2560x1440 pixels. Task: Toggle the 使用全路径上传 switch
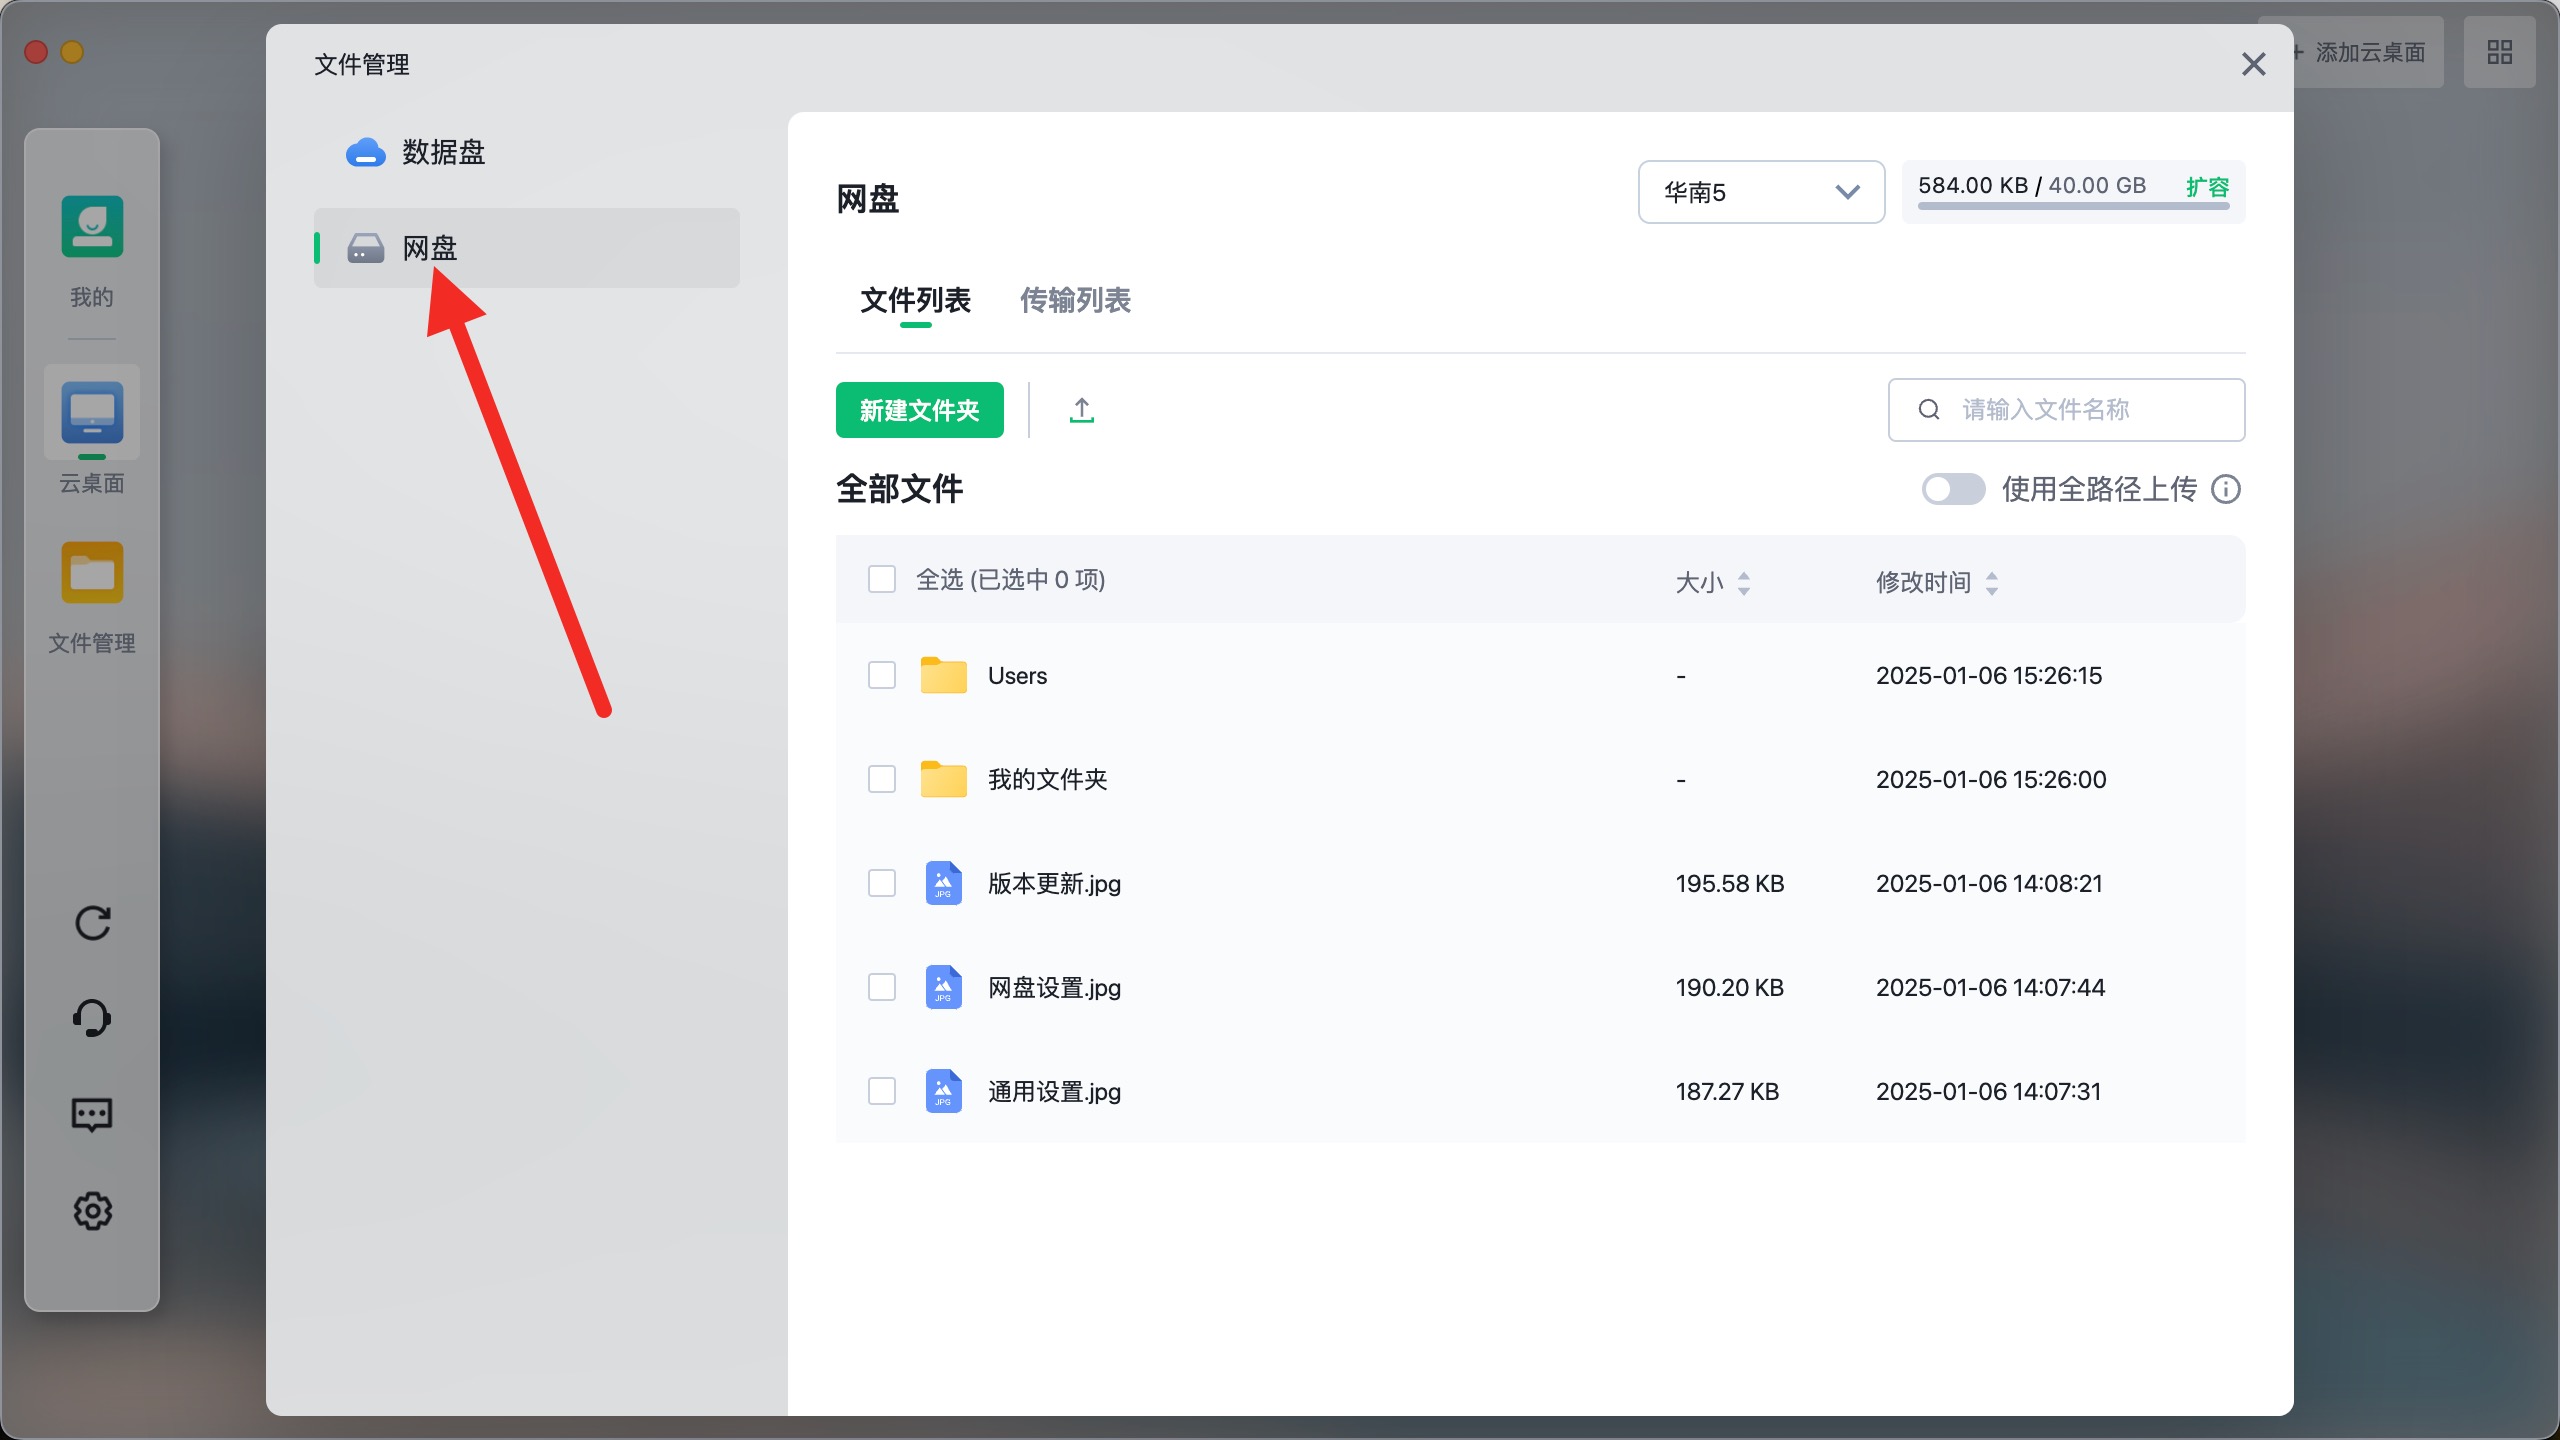[1953, 489]
